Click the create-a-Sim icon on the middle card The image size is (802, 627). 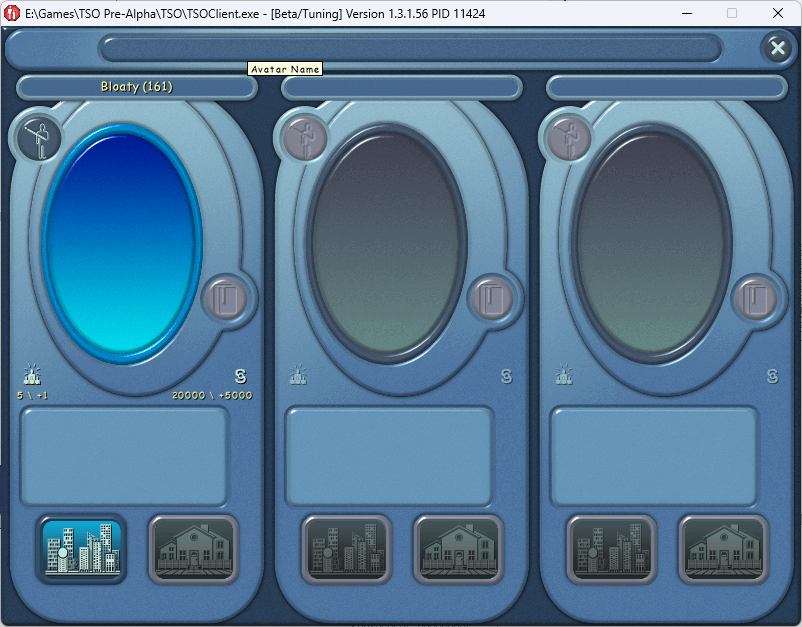[x=305, y=138]
